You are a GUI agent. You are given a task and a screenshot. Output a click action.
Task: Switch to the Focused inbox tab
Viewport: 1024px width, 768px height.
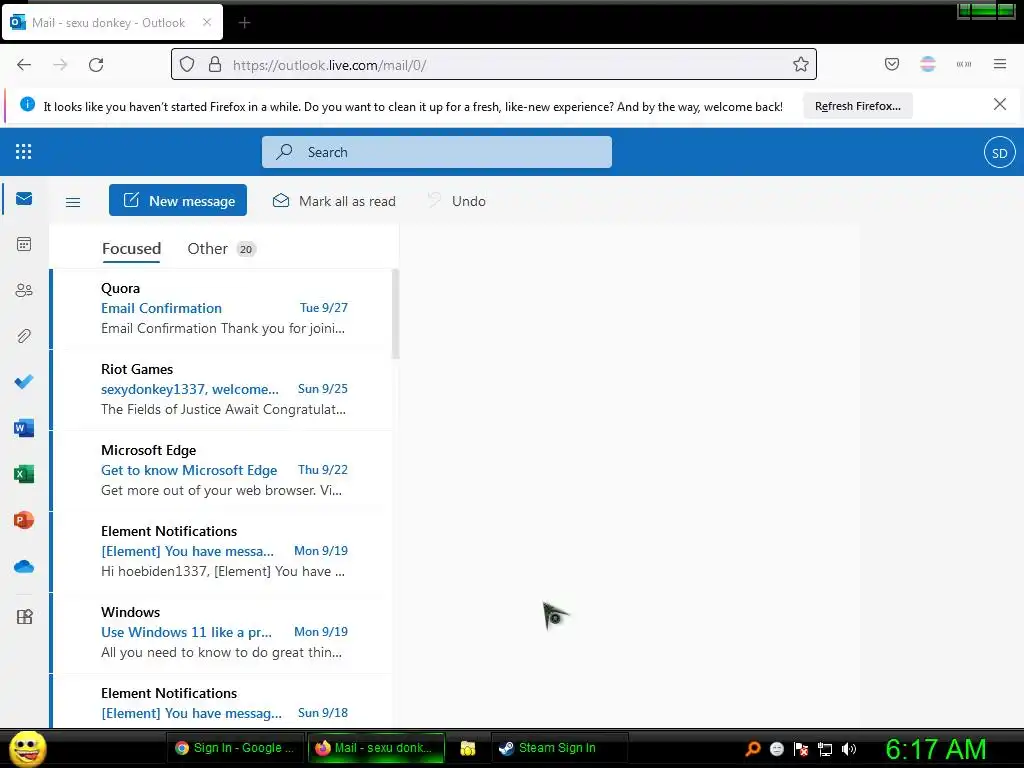(131, 249)
